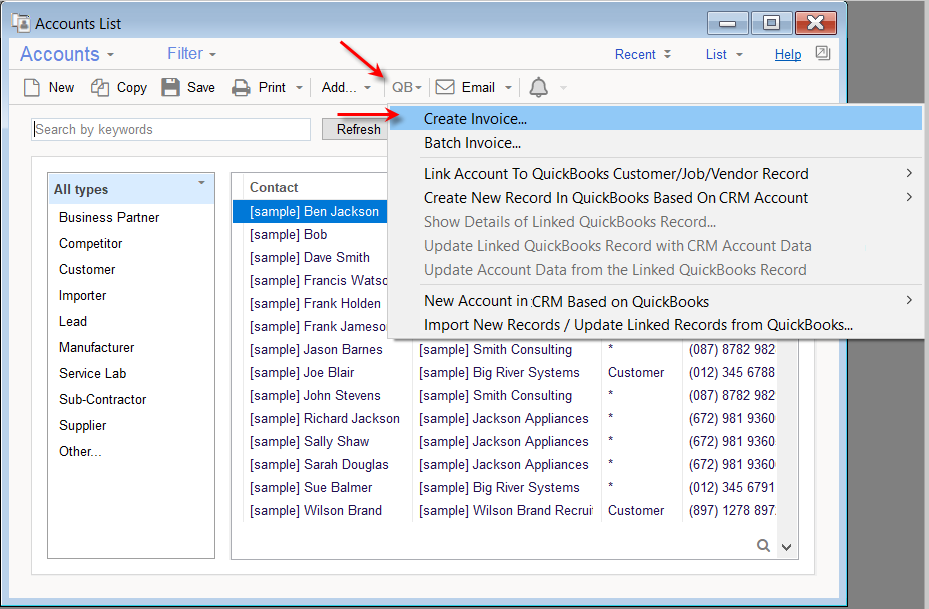Click the Search by keywords field

171,129
